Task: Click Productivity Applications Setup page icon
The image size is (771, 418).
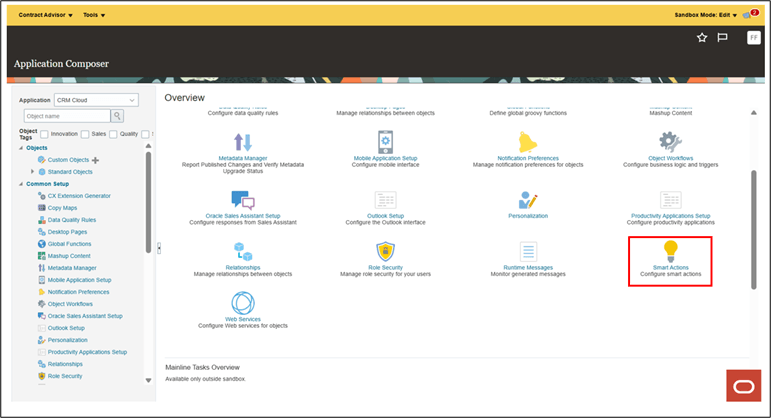Action: pyautogui.click(x=671, y=200)
